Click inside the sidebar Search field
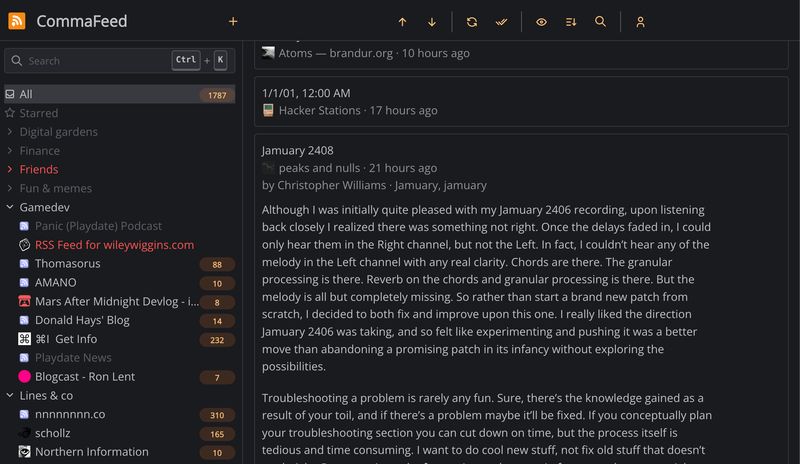This screenshot has height=464, width=800. 119,60
